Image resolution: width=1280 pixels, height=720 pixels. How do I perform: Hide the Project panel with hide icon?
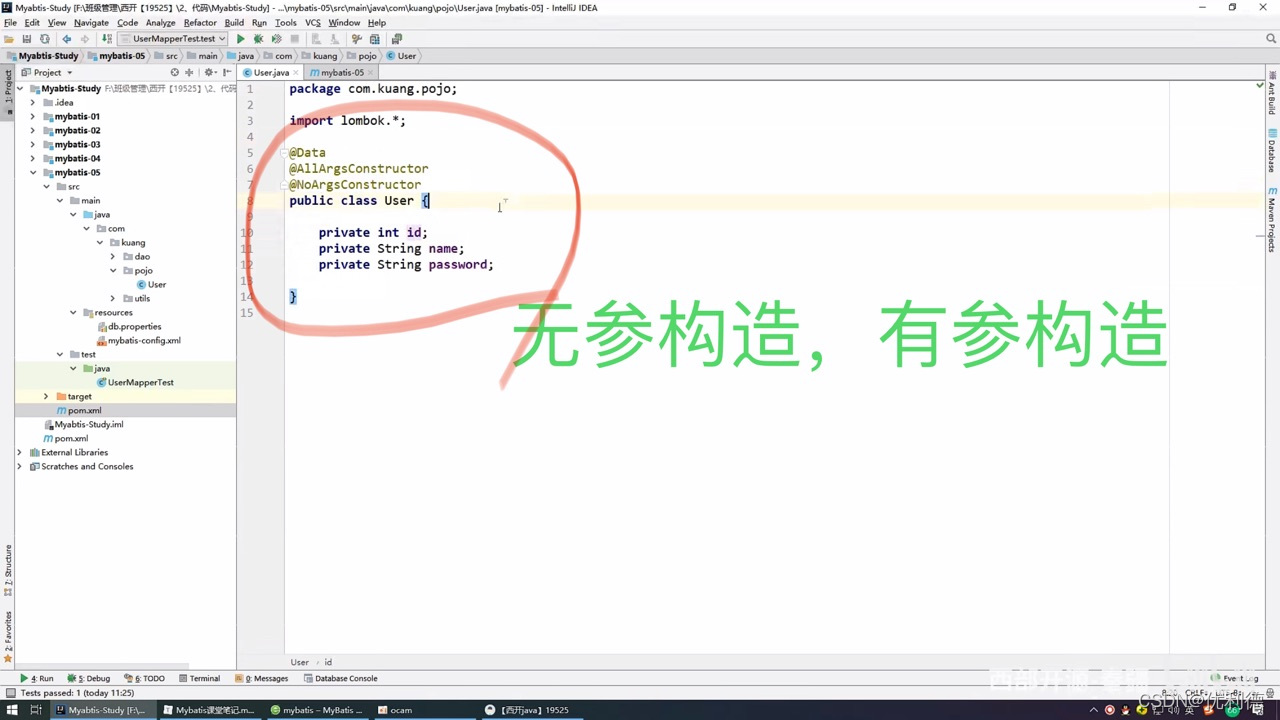point(228,72)
